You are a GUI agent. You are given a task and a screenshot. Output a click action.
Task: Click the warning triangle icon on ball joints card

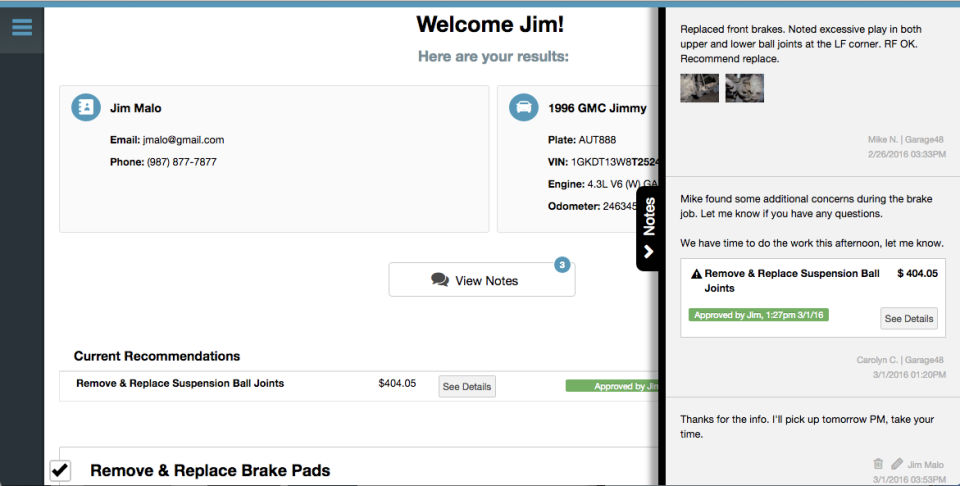coord(696,274)
